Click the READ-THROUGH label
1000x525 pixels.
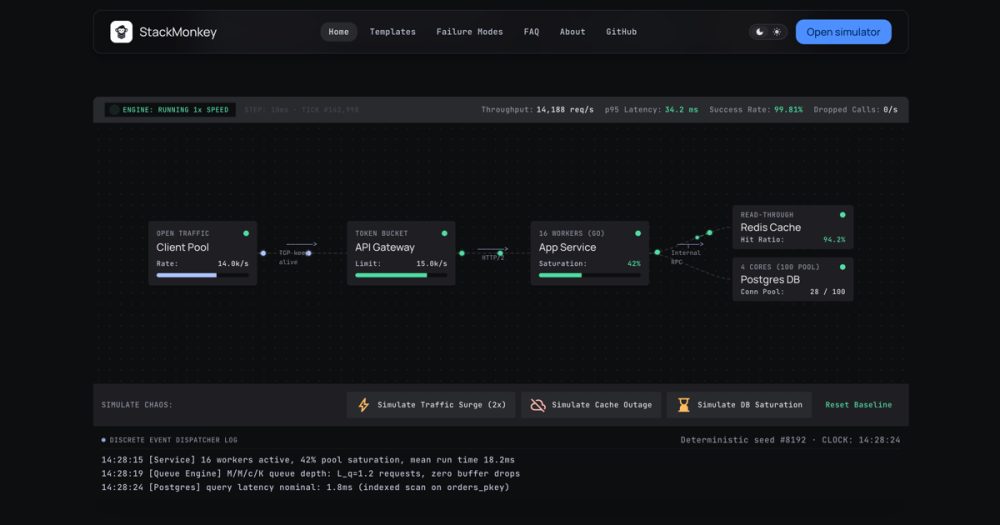[767, 215]
